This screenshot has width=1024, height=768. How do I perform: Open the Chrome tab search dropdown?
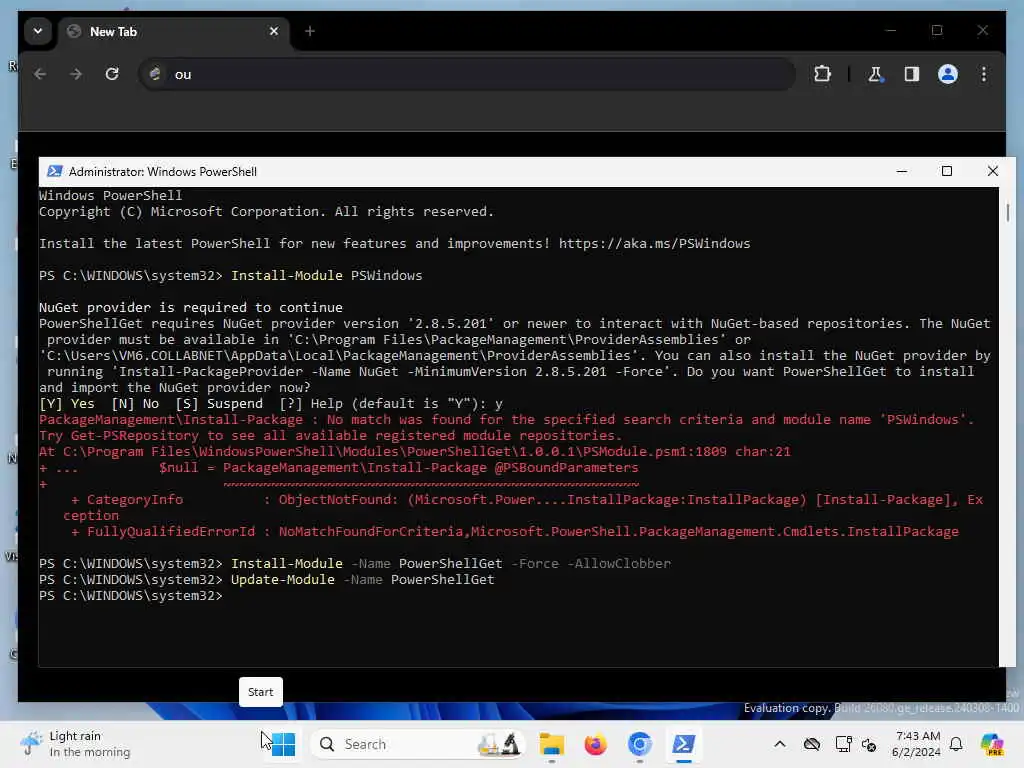[x=38, y=31]
